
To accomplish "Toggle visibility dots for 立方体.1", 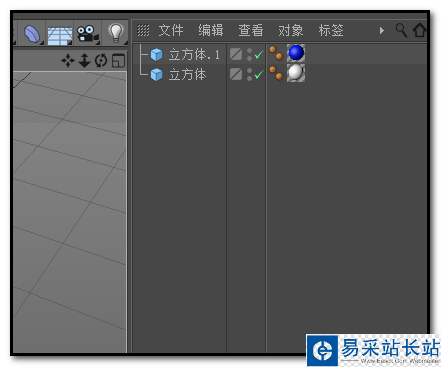I will click(249, 54).
